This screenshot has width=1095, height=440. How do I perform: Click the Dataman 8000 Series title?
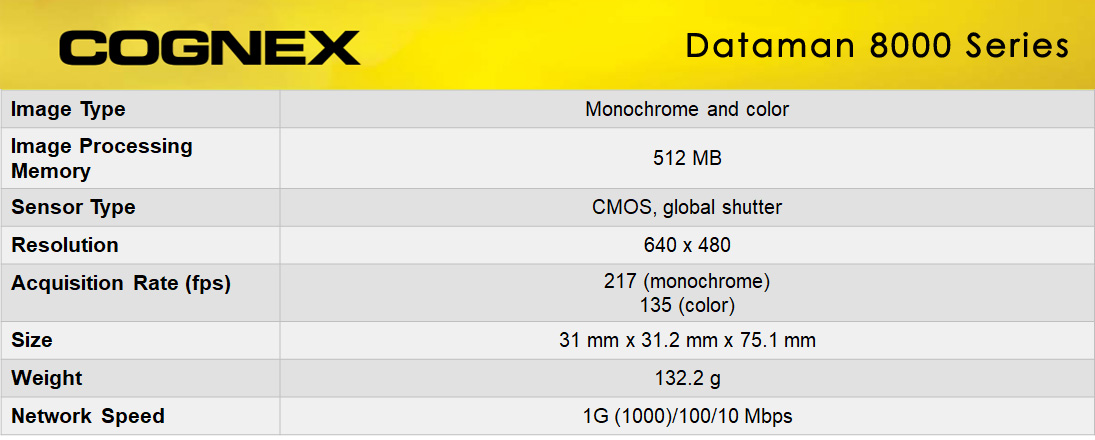click(877, 45)
